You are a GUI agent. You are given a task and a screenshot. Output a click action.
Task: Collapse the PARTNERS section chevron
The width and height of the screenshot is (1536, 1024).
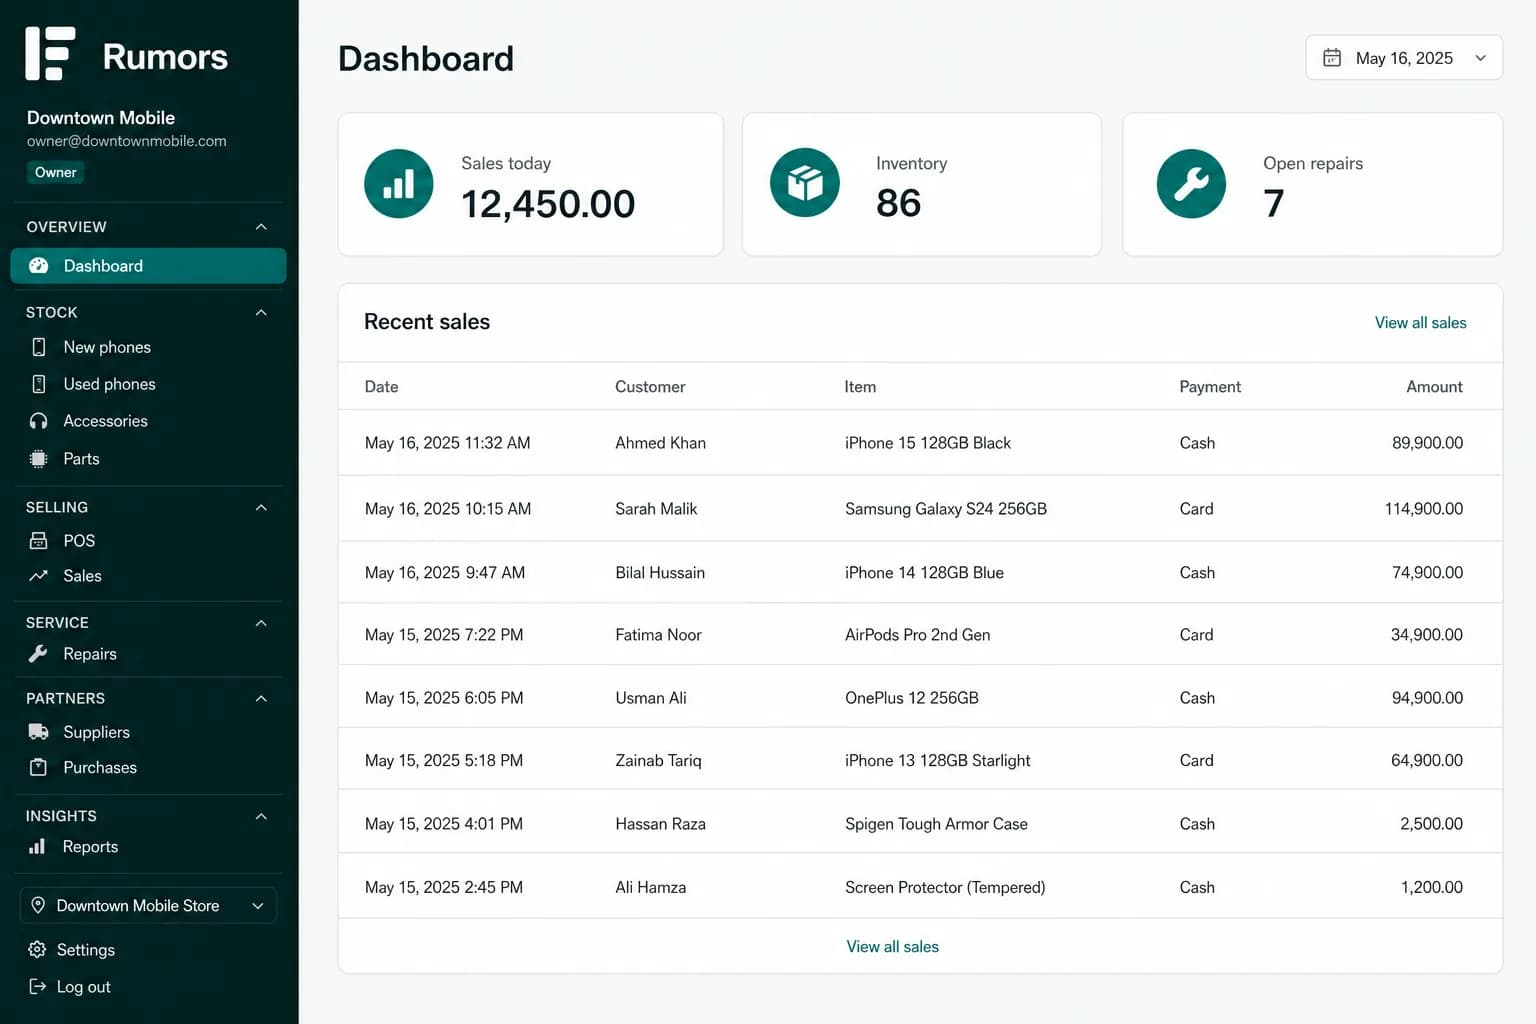click(261, 699)
